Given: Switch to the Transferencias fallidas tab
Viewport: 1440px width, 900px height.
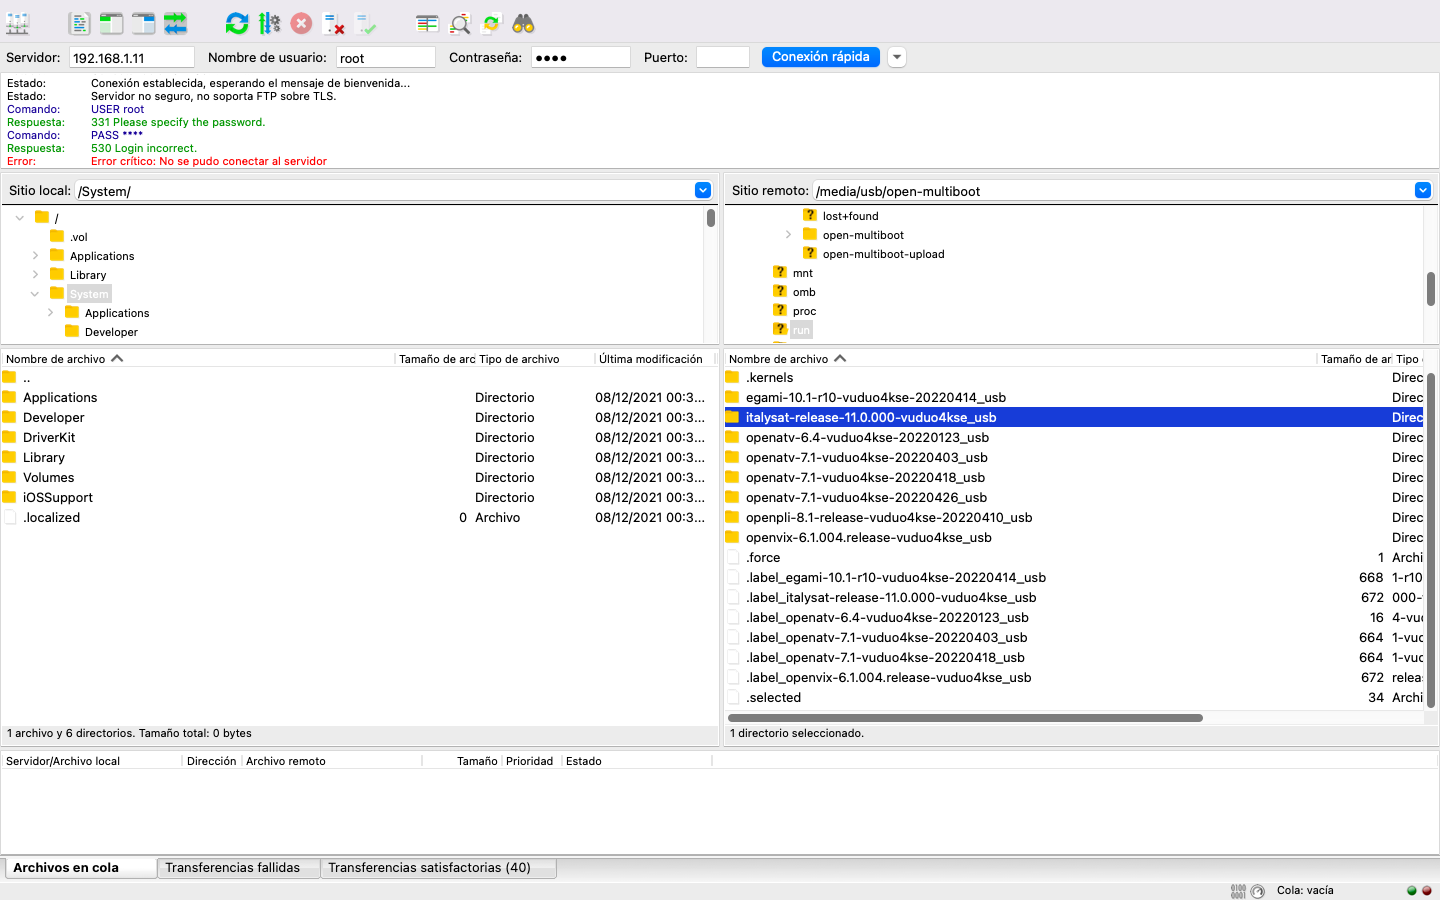Looking at the screenshot, I should pyautogui.click(x=232, y=868).
